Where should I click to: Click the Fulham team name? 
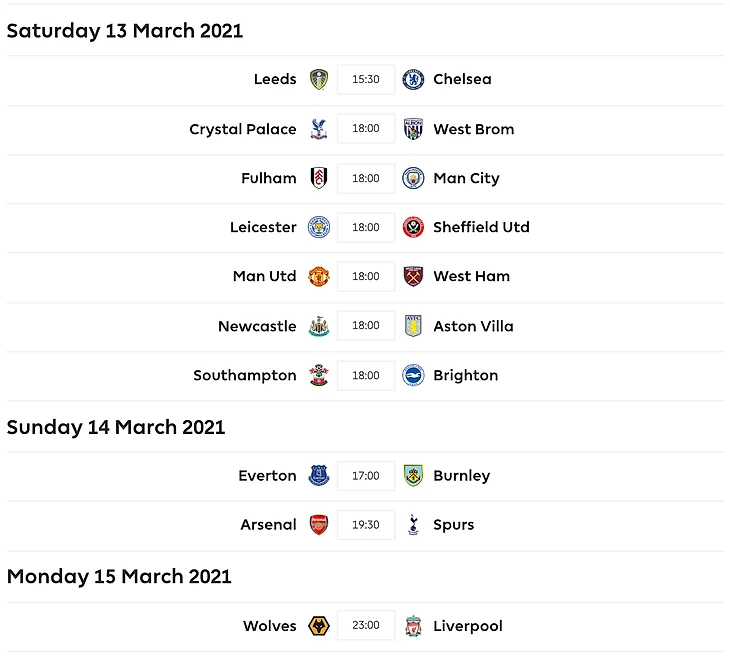point(269,178)
